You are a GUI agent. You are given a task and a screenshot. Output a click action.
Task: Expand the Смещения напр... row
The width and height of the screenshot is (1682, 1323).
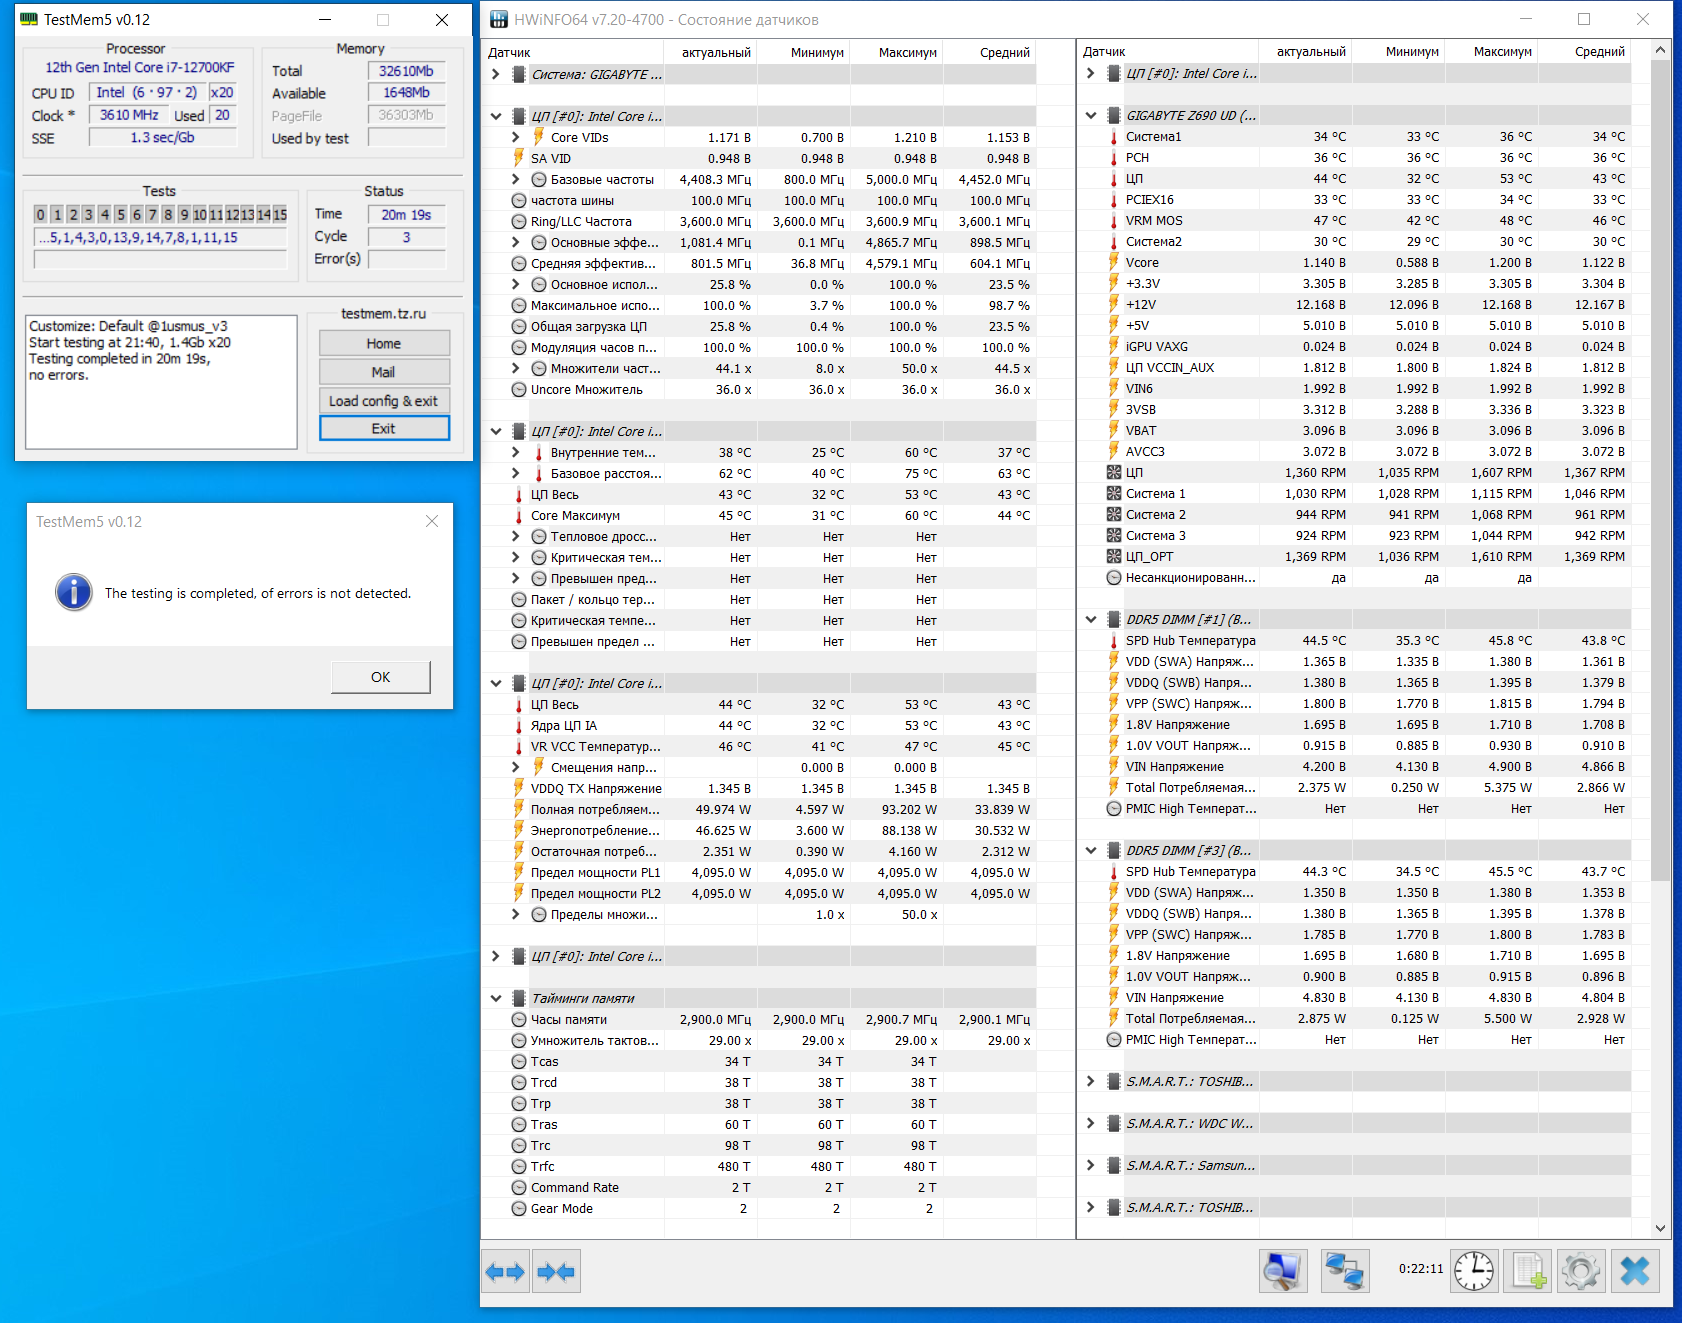pyautogui.click(x=515, y=767)
